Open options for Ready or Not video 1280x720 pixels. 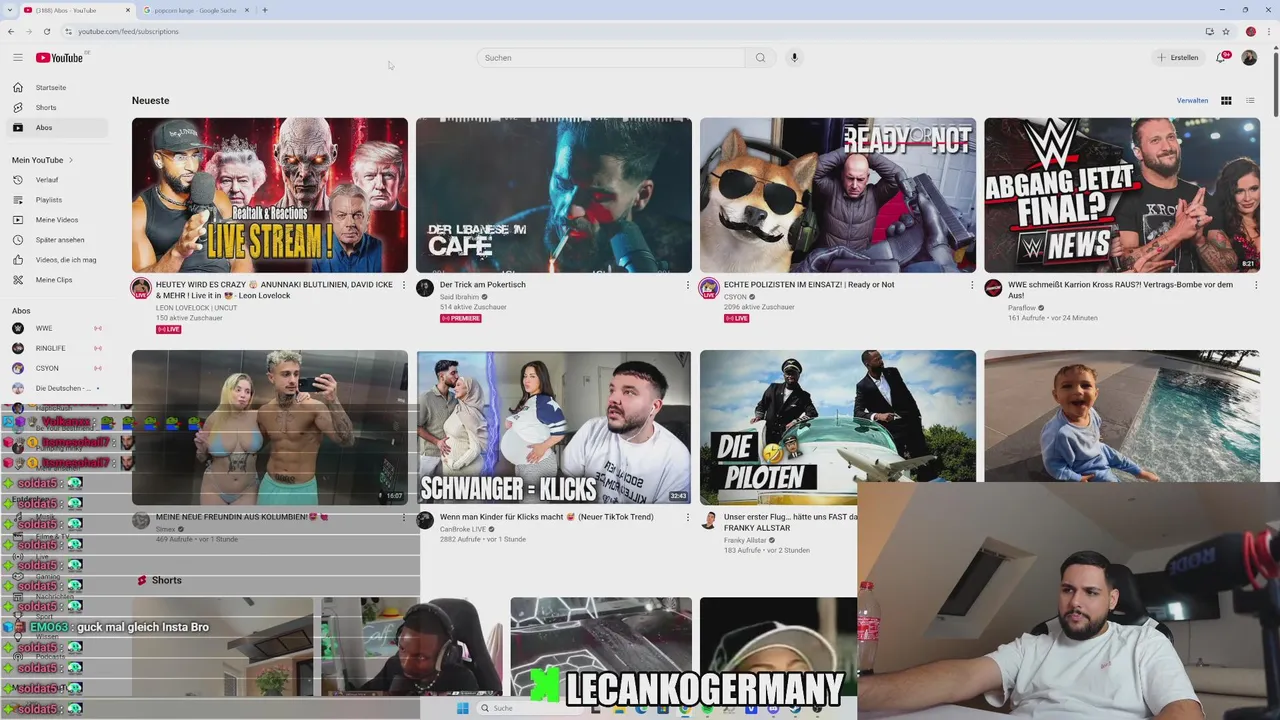coord(972,285)
